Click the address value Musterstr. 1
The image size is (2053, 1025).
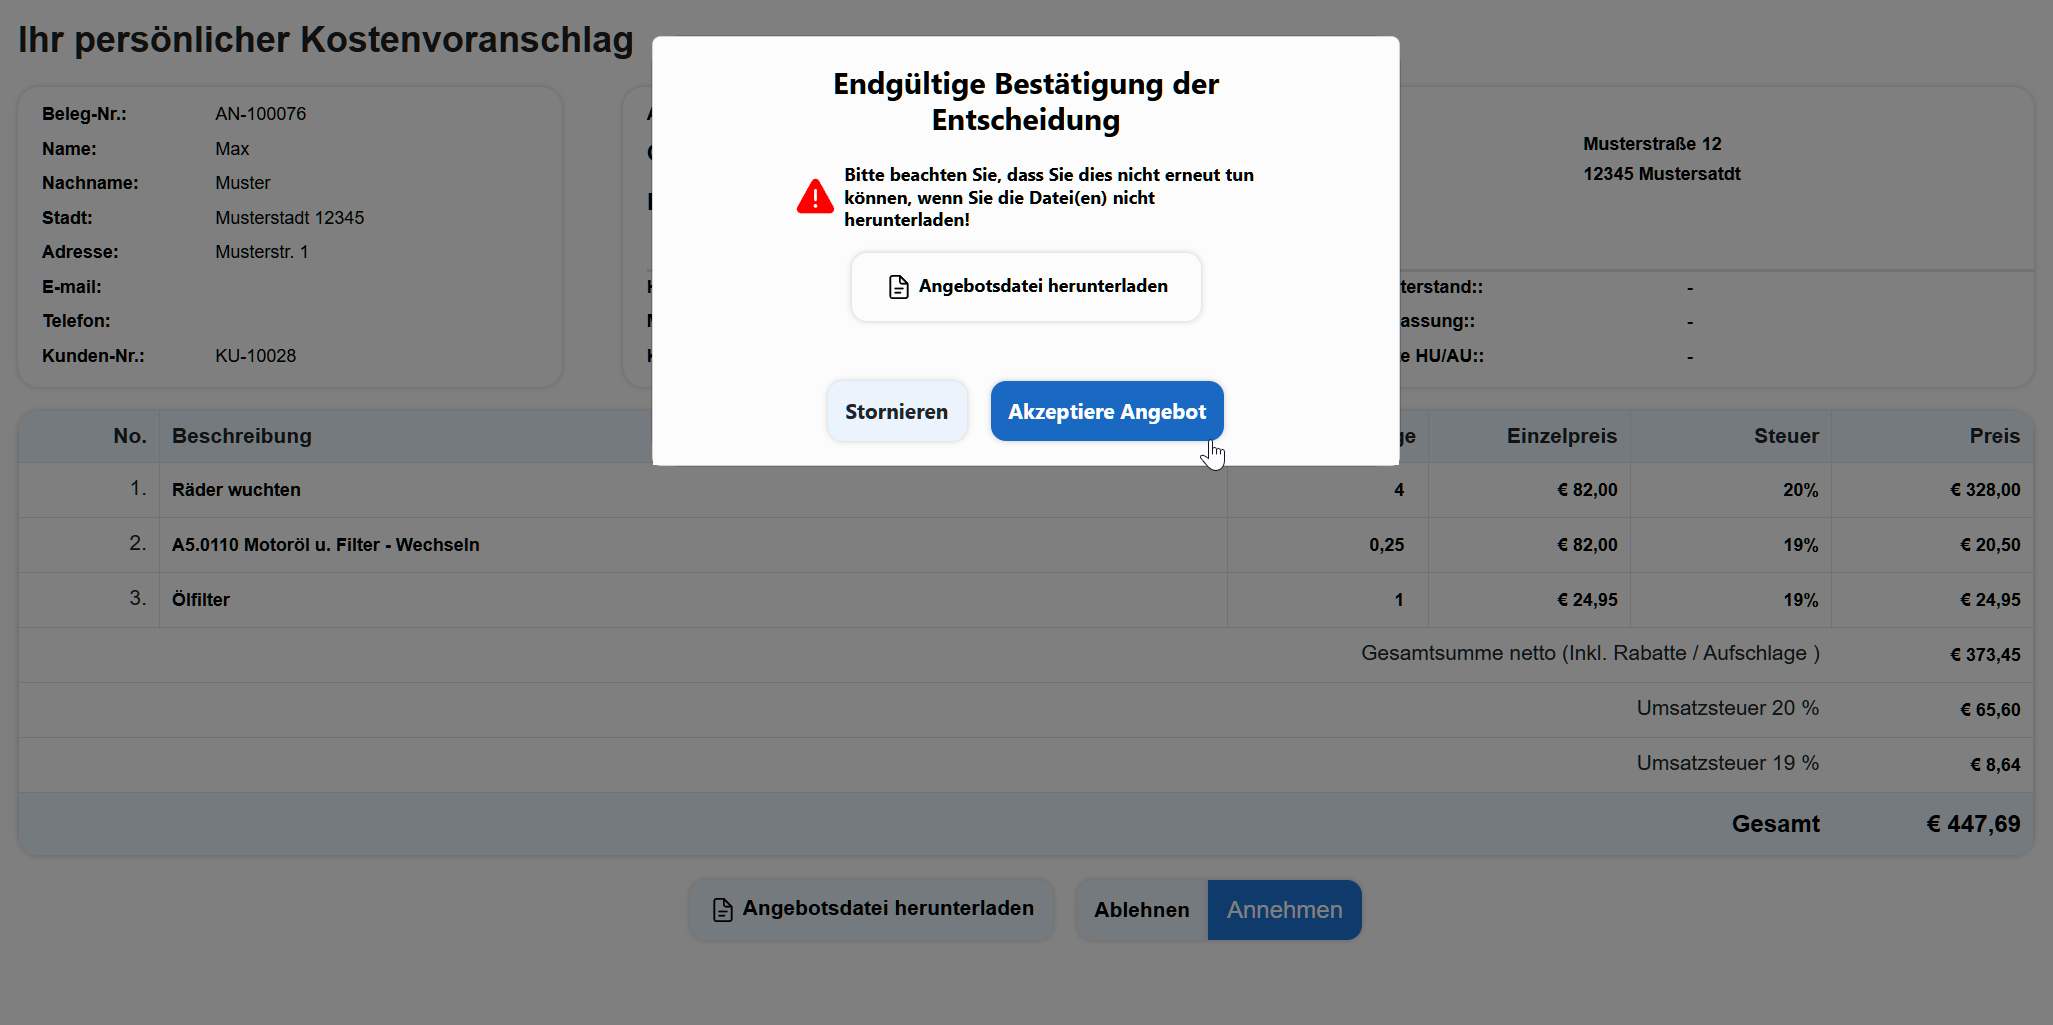pos(262,252)
